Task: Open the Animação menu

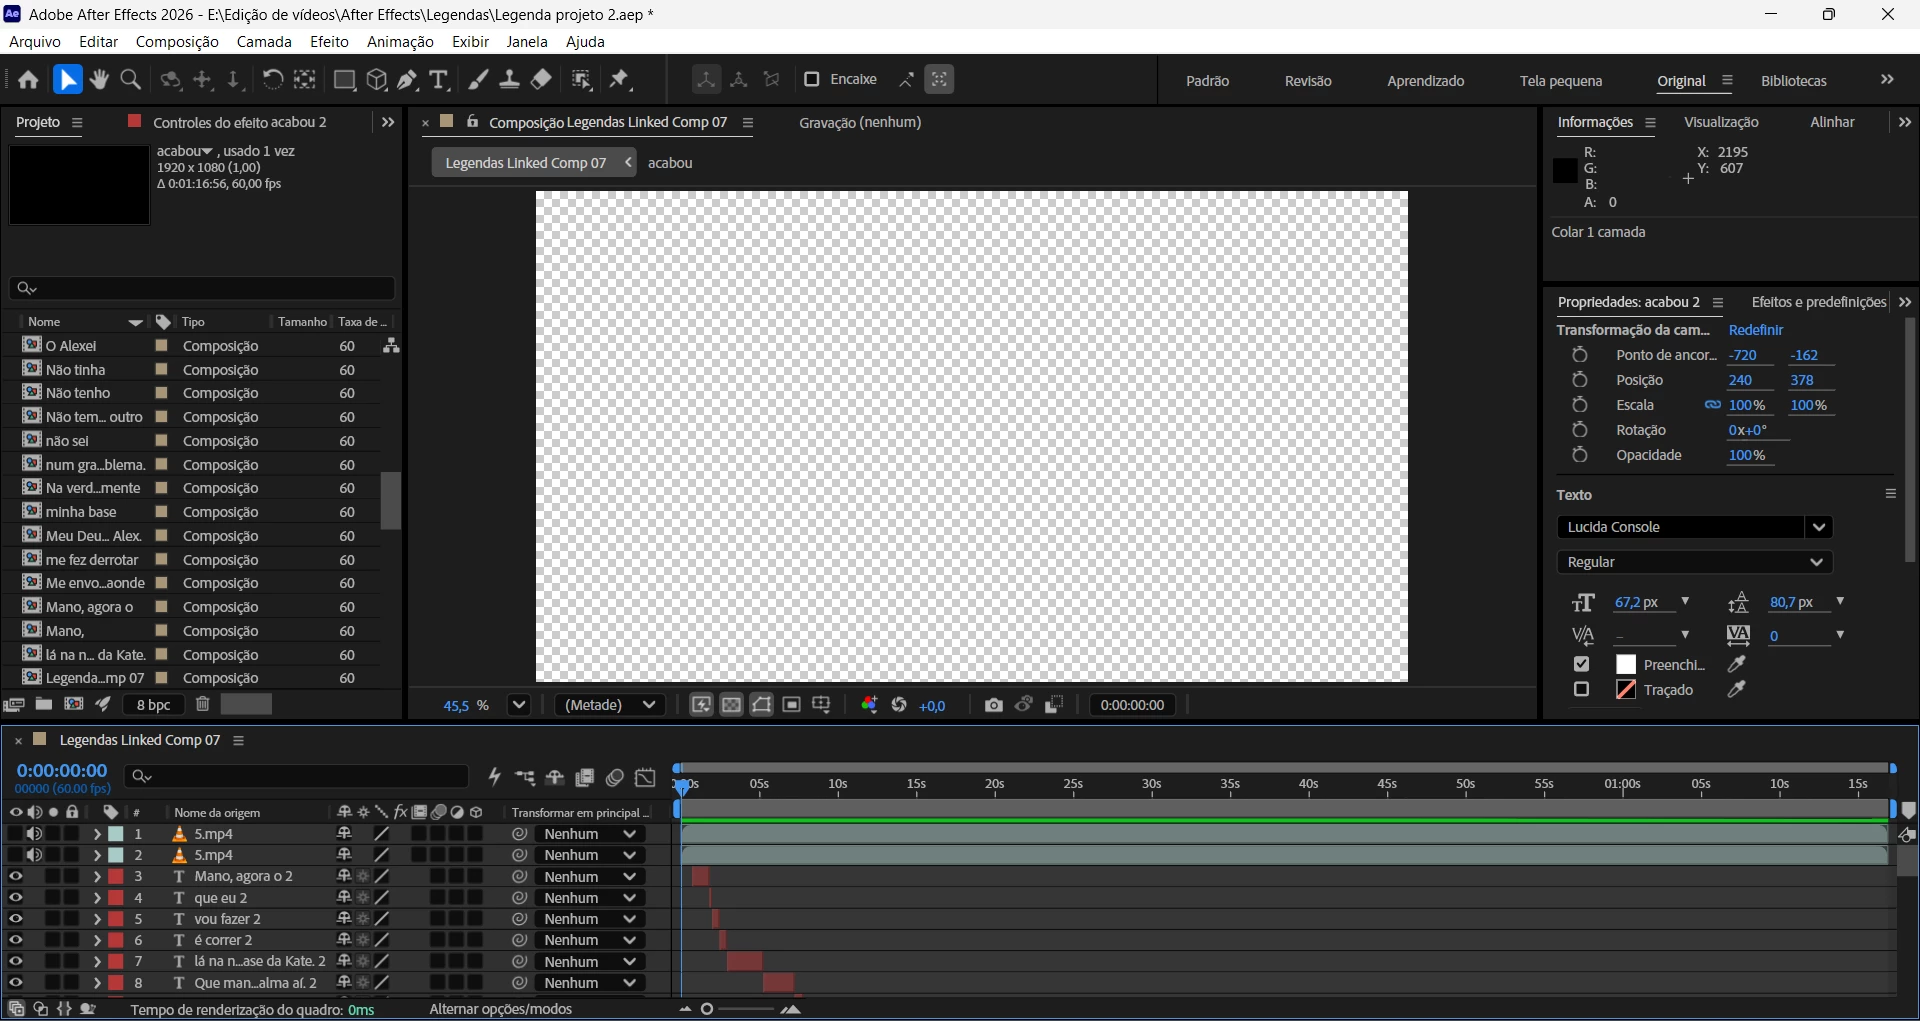Action: 400,42
